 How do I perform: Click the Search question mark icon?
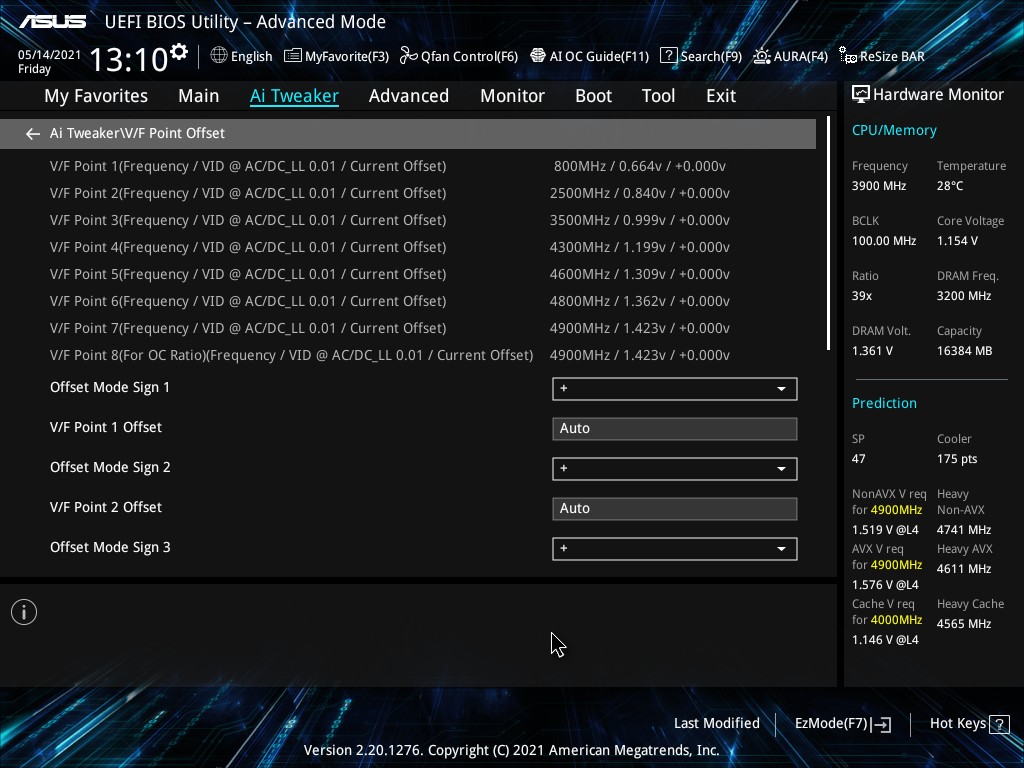669,56
